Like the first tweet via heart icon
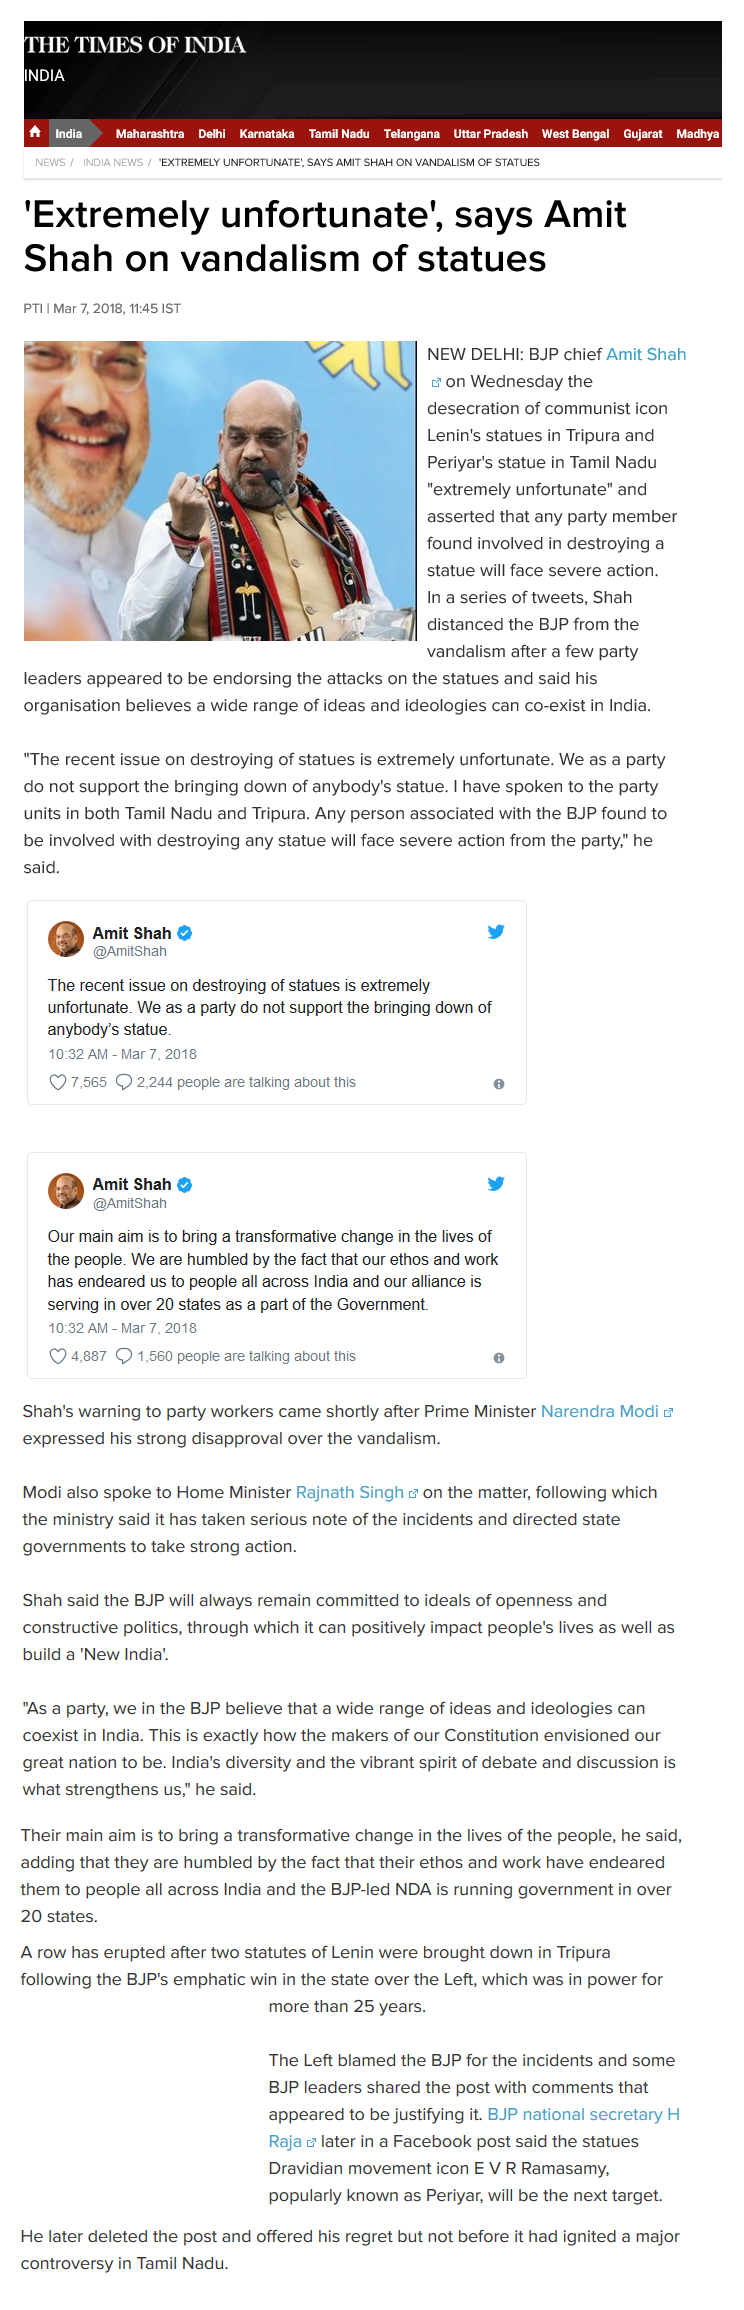Image resolution: width=744 pixels, height=2310 pixels. (x=58, y=1082)
